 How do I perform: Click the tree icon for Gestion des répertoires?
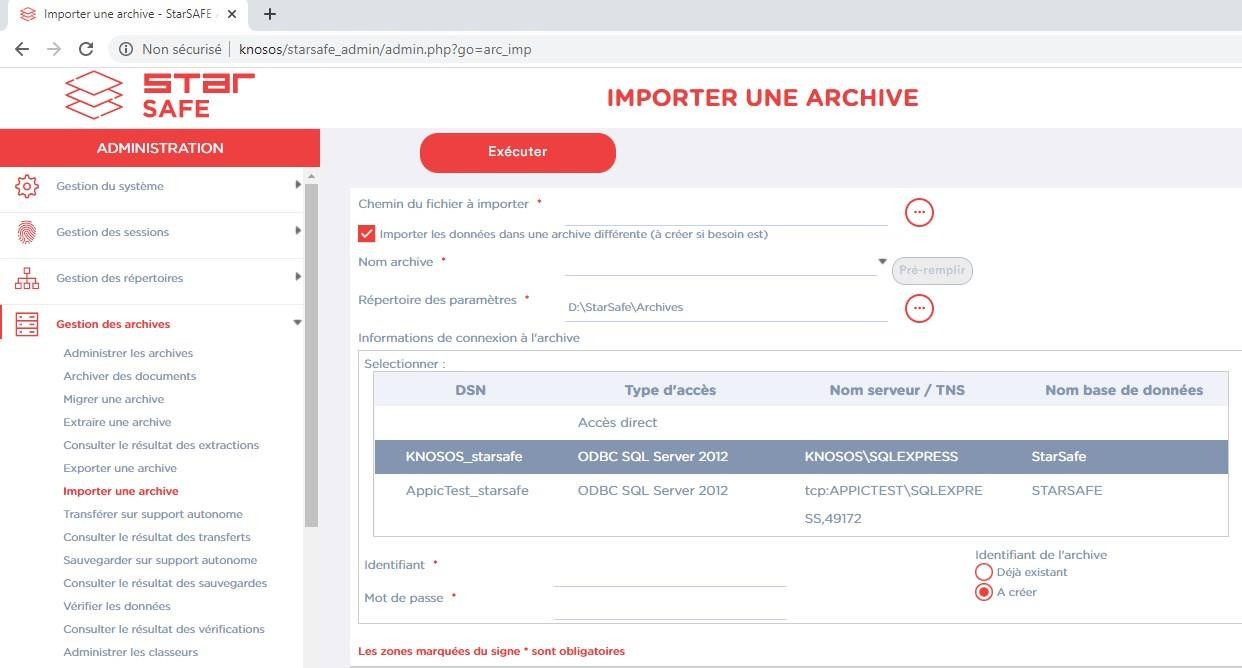click(27, 278)
